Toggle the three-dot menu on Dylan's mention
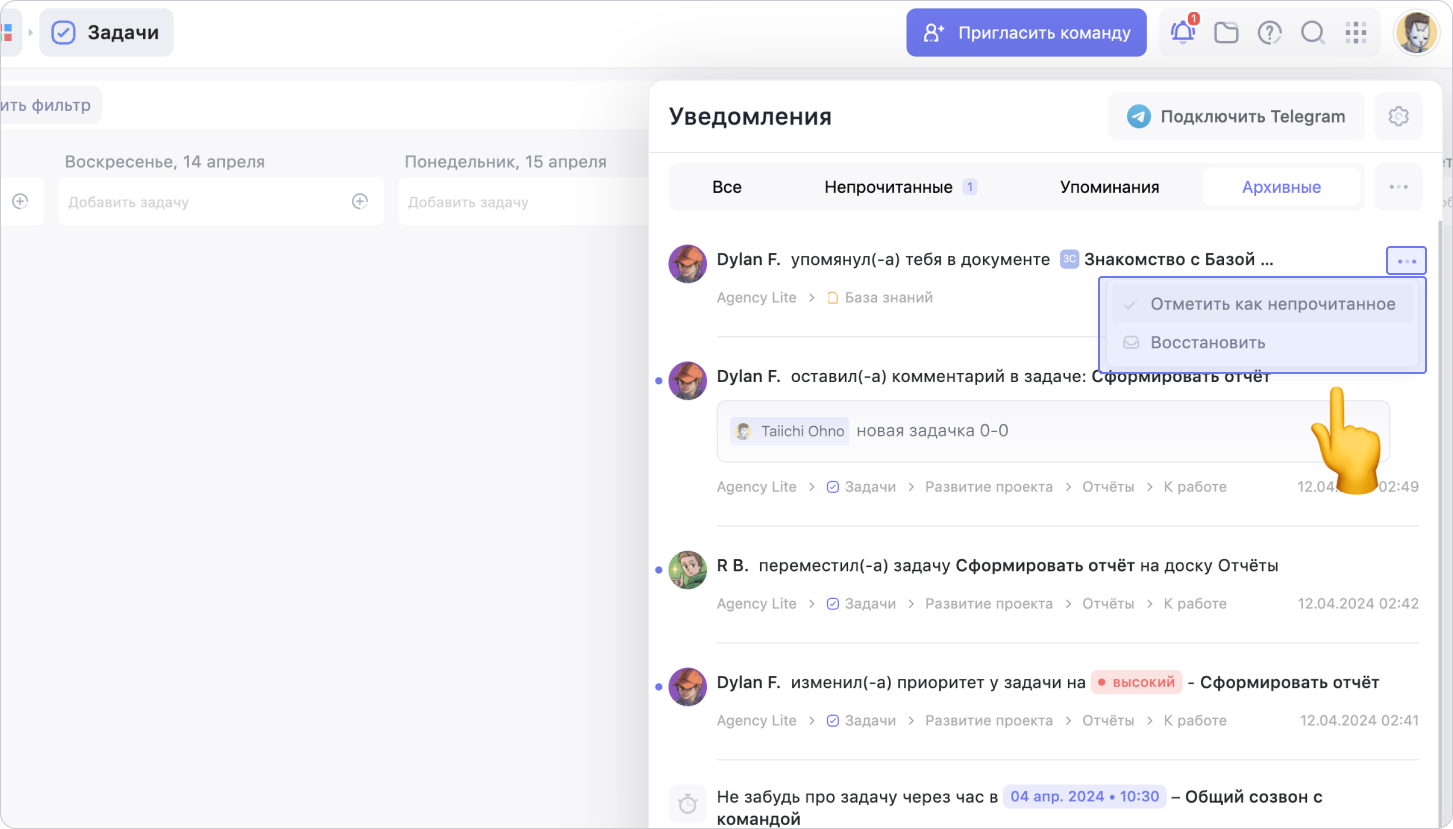This screenshot has width=1453, height=829. (1406, 261)
